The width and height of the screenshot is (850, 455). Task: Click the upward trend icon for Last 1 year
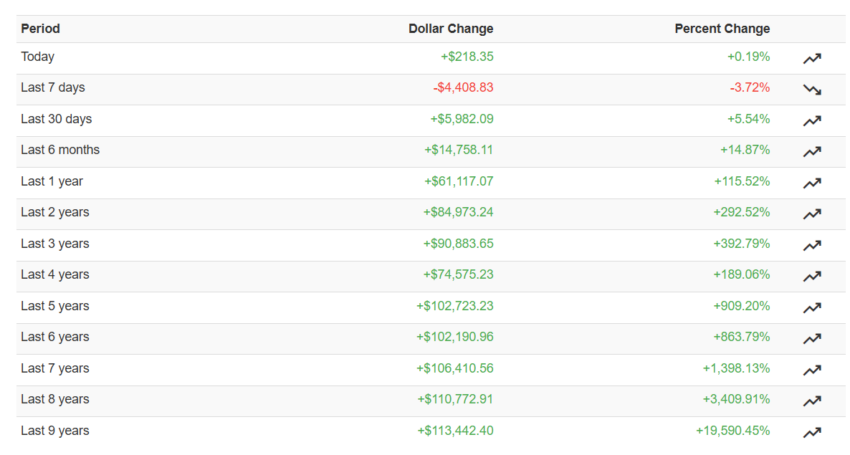click(812, 183)
